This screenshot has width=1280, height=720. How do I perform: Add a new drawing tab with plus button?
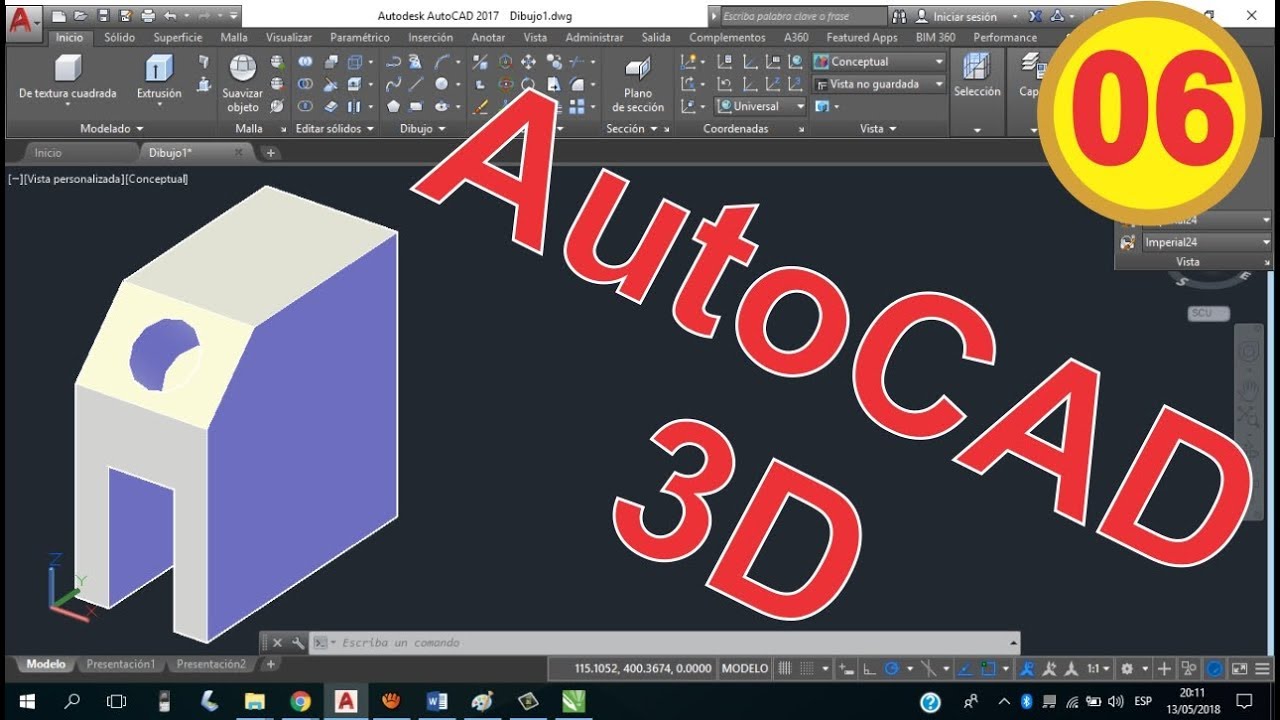click(271, 153)
